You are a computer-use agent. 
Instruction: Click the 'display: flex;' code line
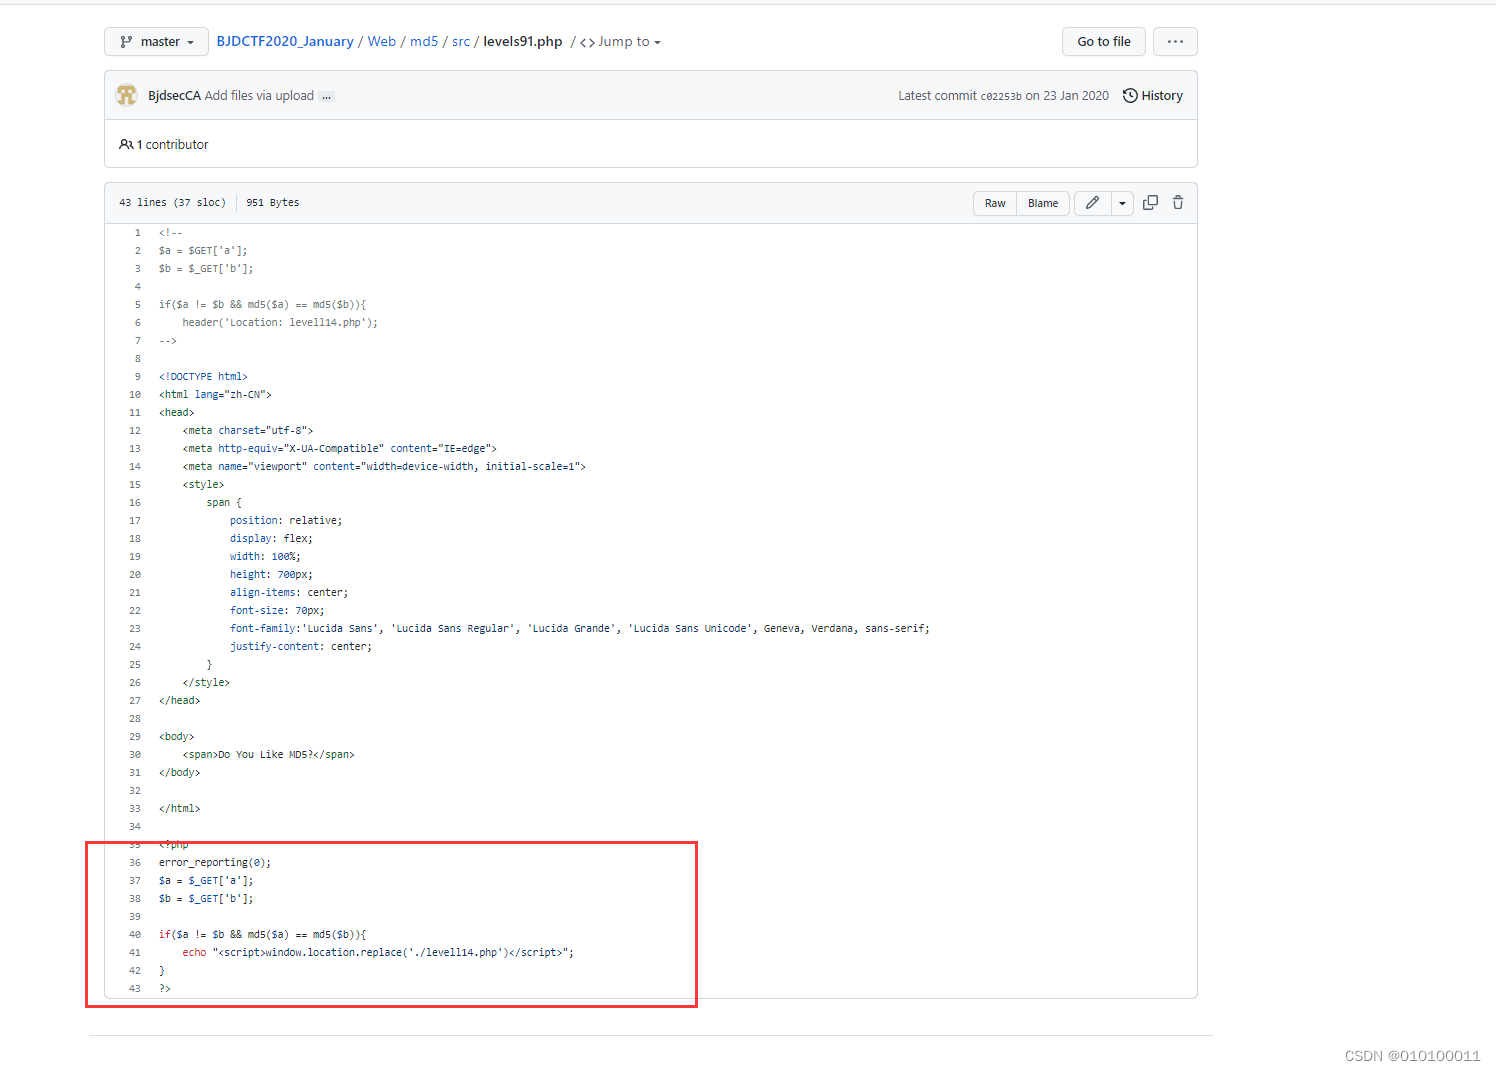271,539
